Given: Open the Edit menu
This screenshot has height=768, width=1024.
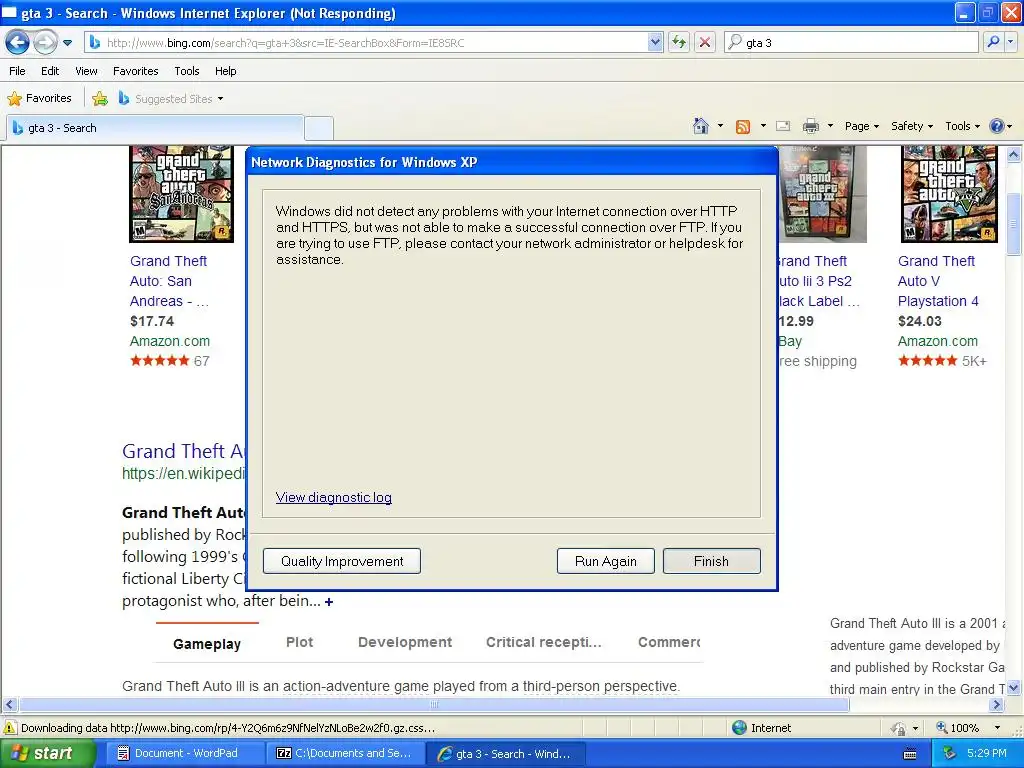Looking at the screenshot, I should tap(50, 71).
